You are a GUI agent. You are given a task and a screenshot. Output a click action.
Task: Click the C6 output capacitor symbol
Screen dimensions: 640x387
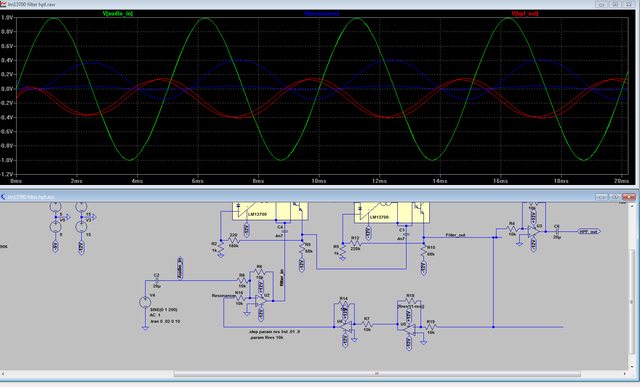557,231
